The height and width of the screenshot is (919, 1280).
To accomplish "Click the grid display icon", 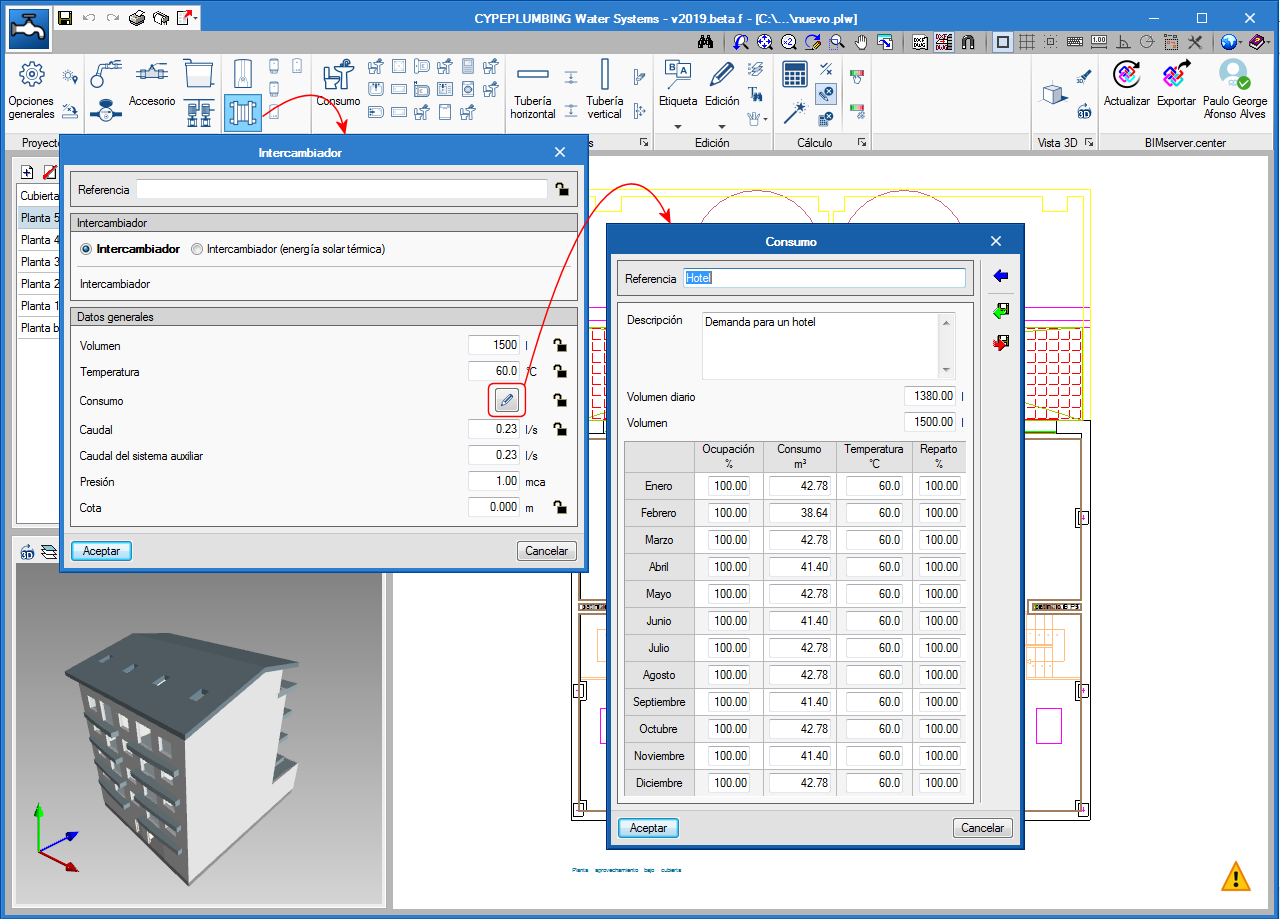I will pyautogui.click(x=1026, y=42).
